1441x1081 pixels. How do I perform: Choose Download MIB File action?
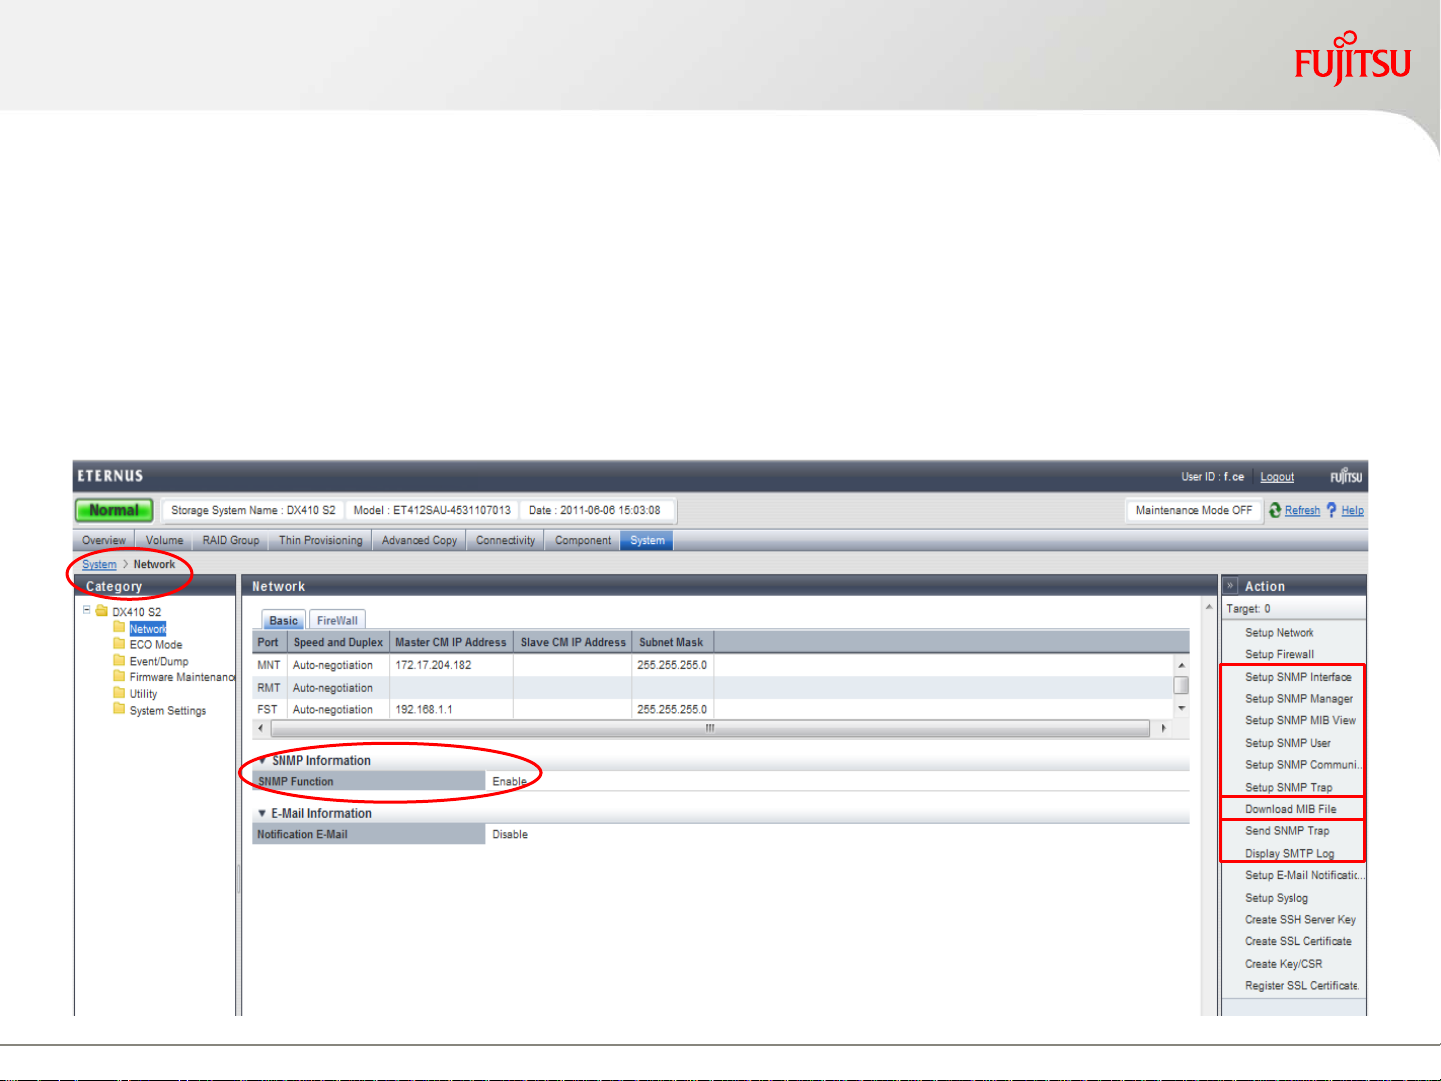1290,809
